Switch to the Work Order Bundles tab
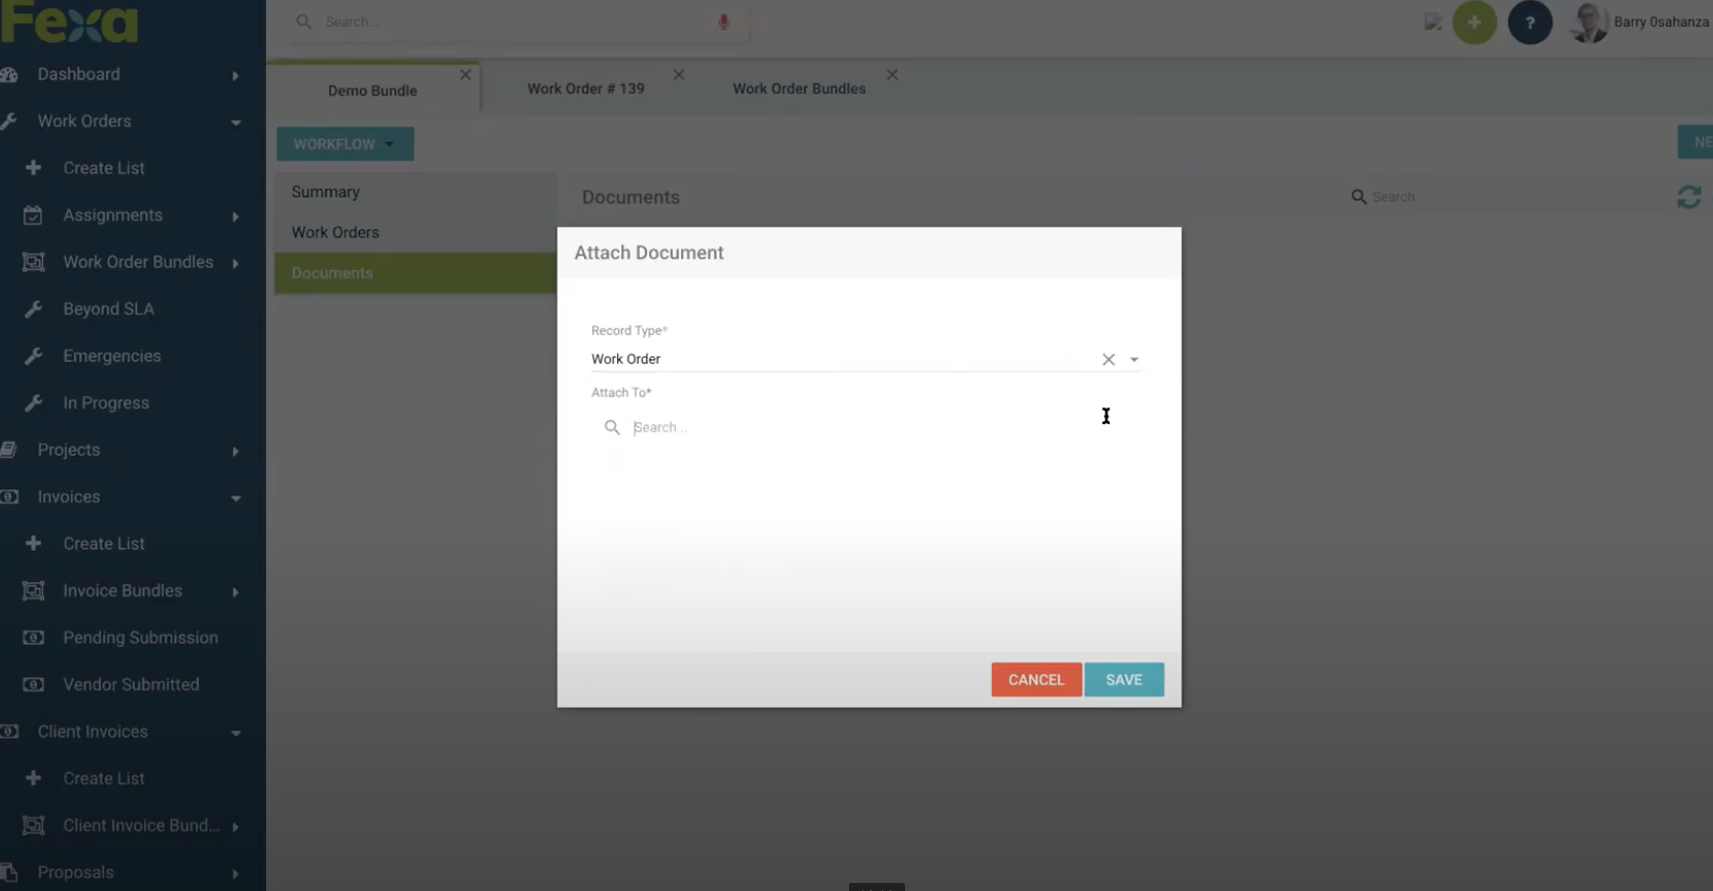This screenshot has width=1713, height=891. pos(798,89)
